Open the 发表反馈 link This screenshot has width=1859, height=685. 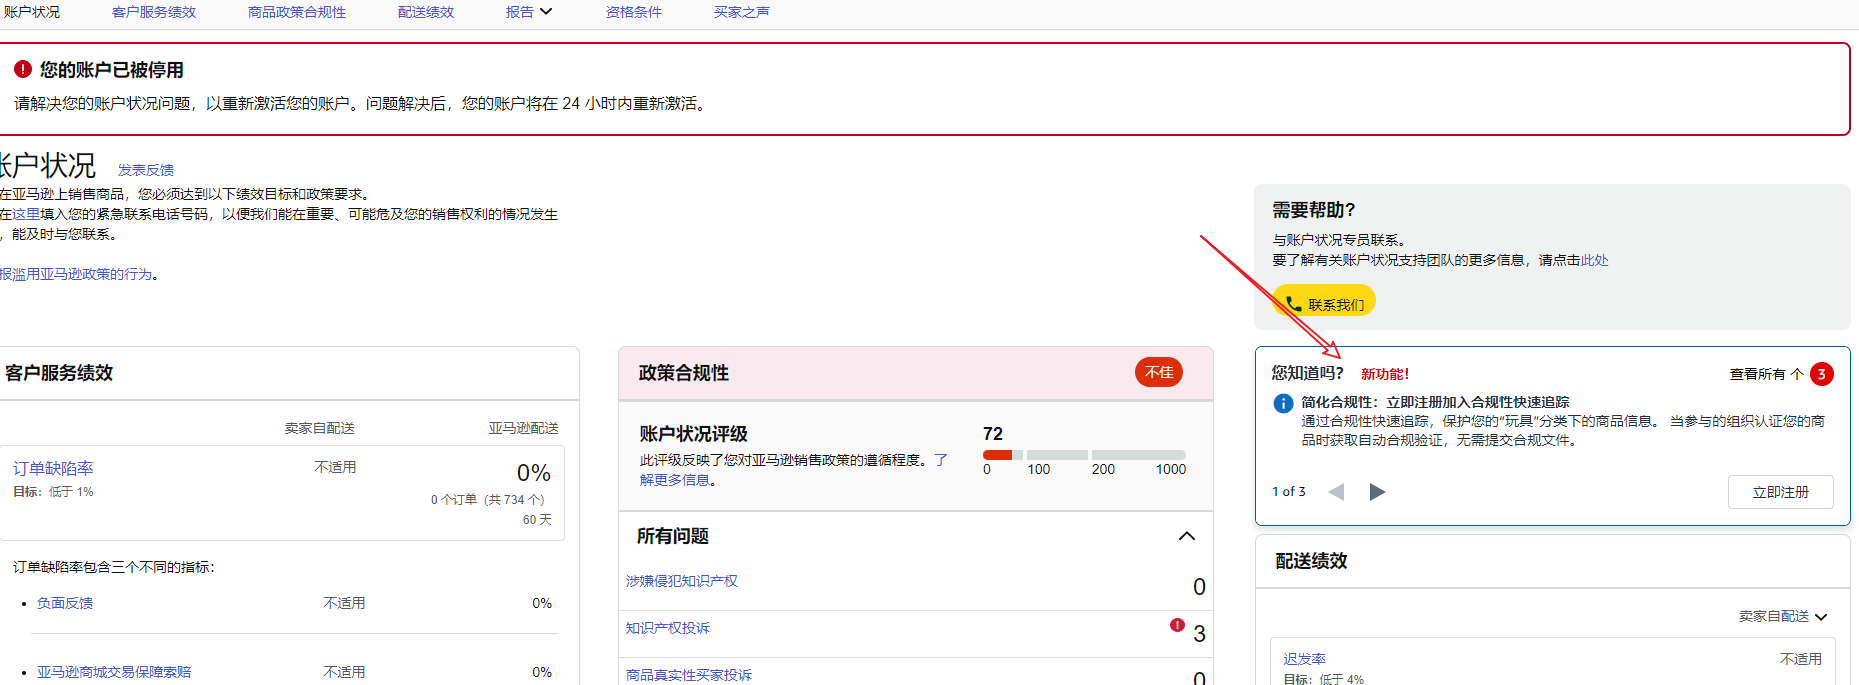(x=146, y=170)
